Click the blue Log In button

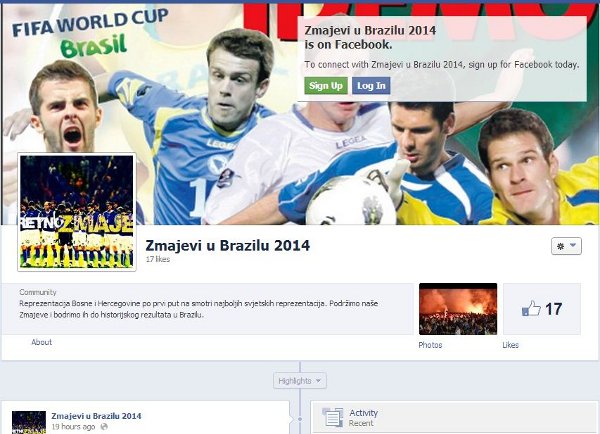(x=371, y=85)
